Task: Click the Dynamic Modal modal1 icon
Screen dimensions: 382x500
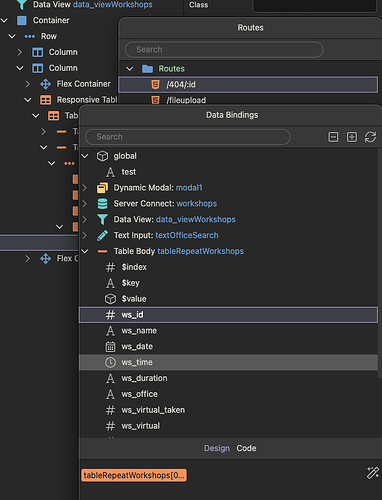Action: point(102,188)
